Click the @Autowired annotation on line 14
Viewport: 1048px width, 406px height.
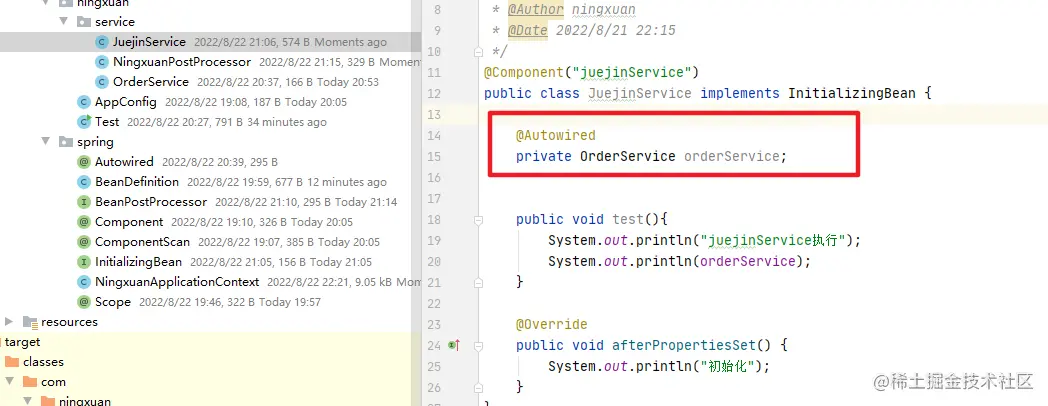tap(555, 135)
